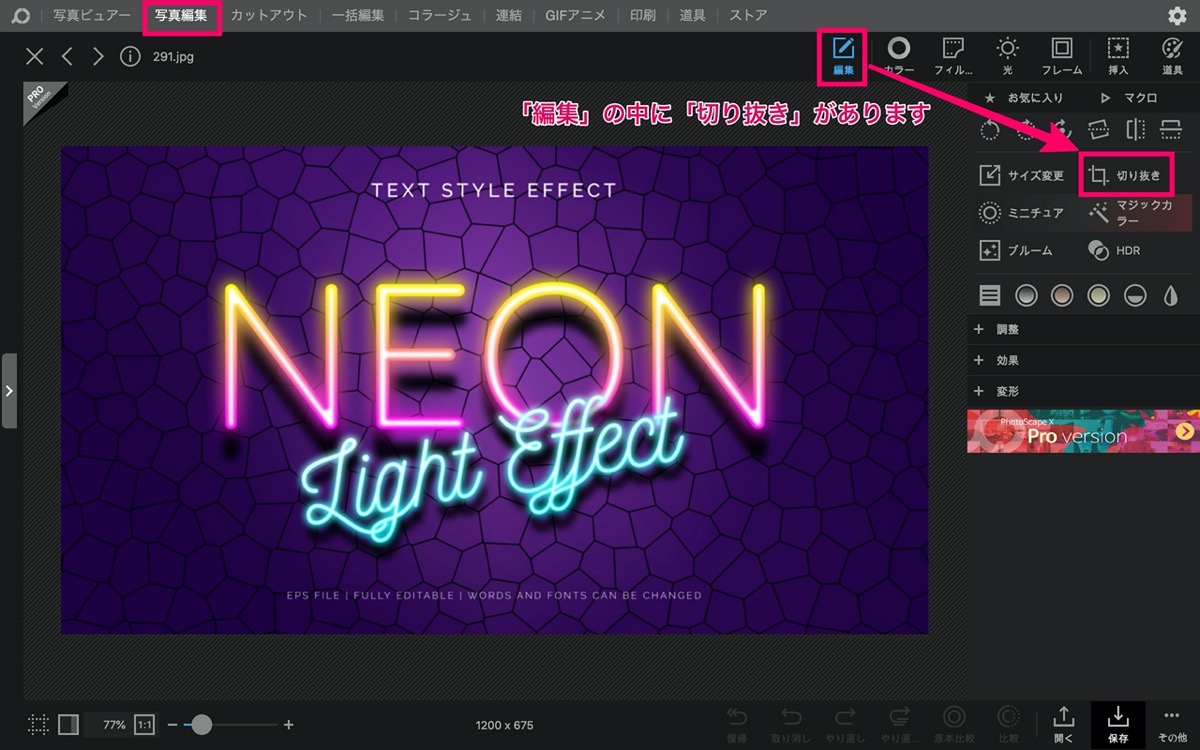Click the straighten image icon
This screenshot has width=1200, height=750.
coord(1098,129)
